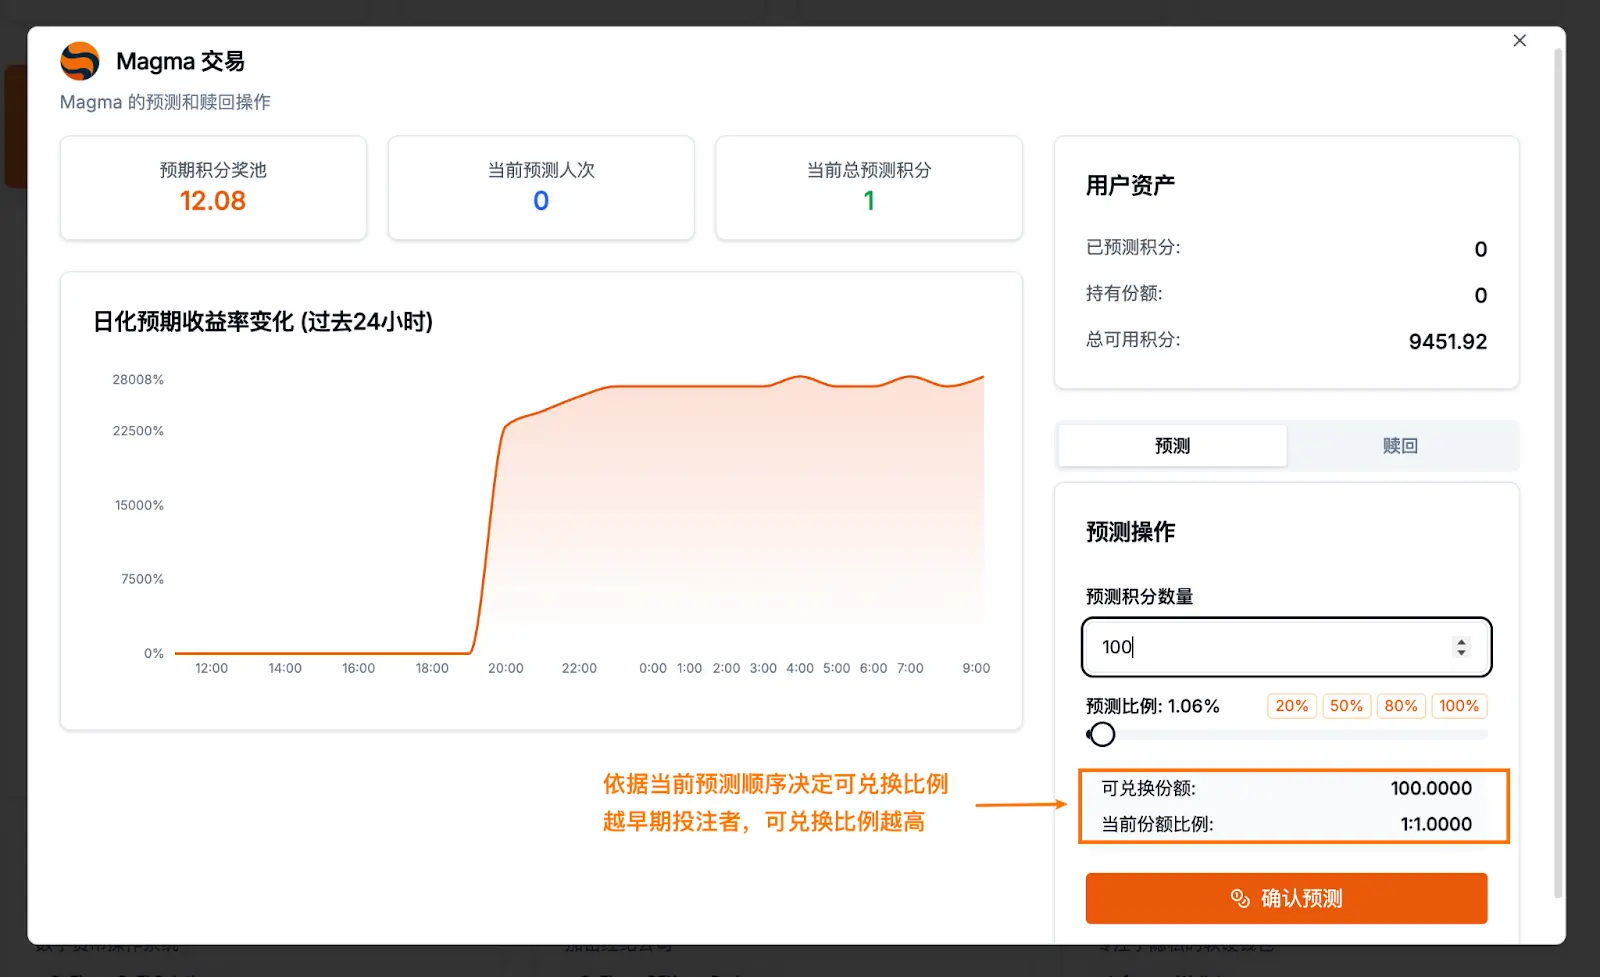Set prediction ratio to 100%
The width and height of the screenshot is (1600, 977).
tap(1458, 706)
